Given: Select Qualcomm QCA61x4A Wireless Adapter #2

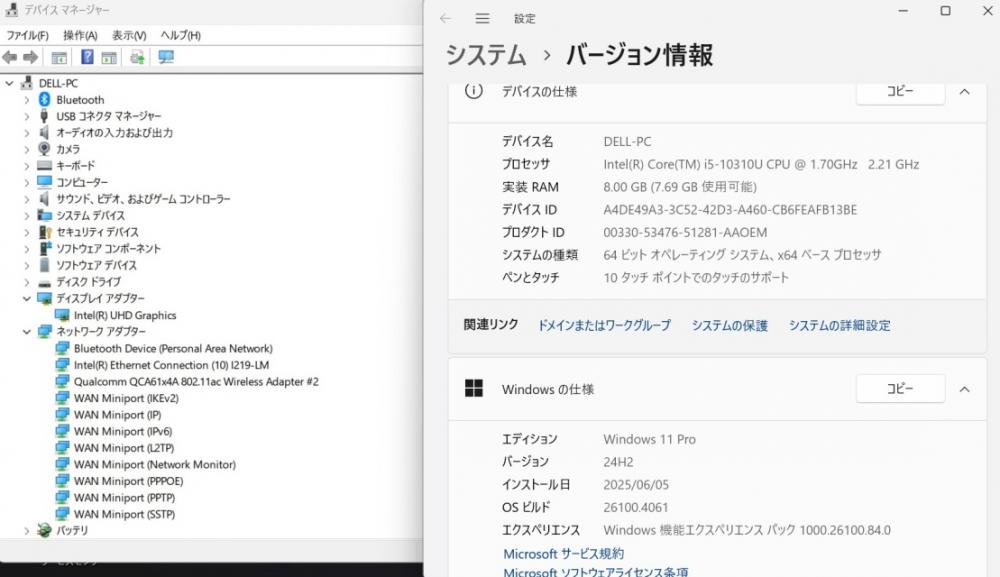Looking at the screenshot, I should 196,381.
